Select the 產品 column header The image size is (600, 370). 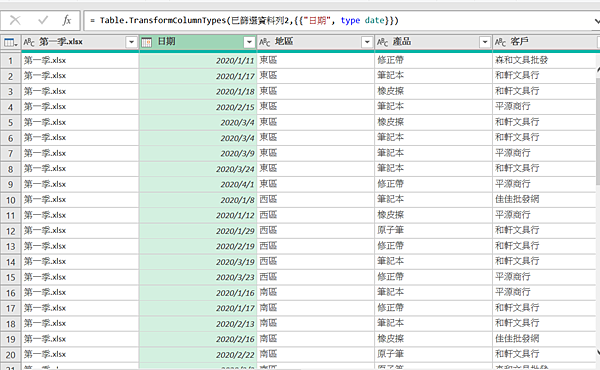click(434, 42)
